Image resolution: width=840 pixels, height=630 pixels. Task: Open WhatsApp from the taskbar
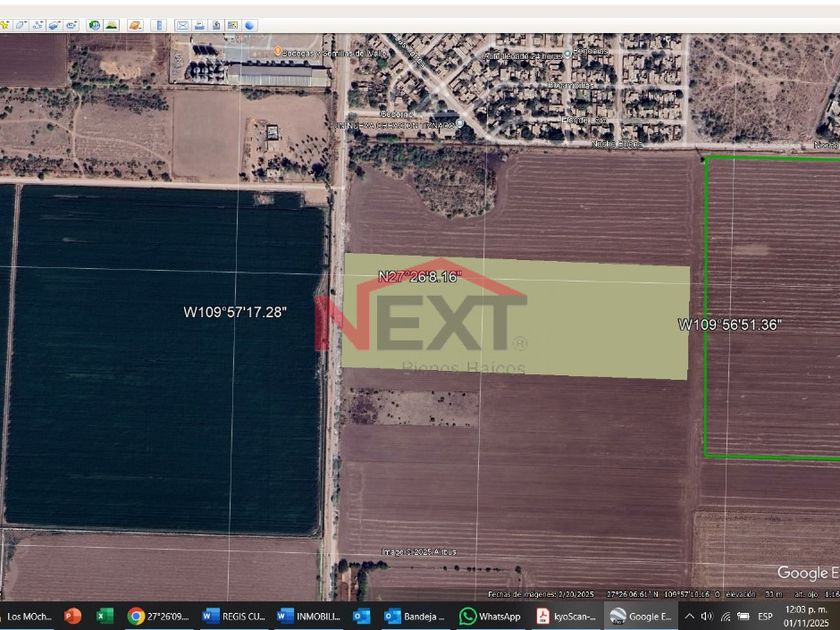point(490,616)
